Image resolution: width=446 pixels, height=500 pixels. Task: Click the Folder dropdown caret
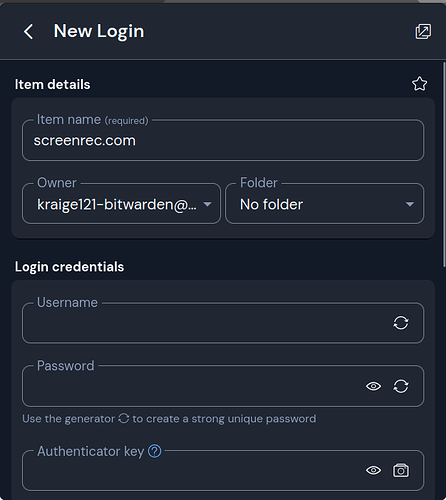[x=410, y=204]
